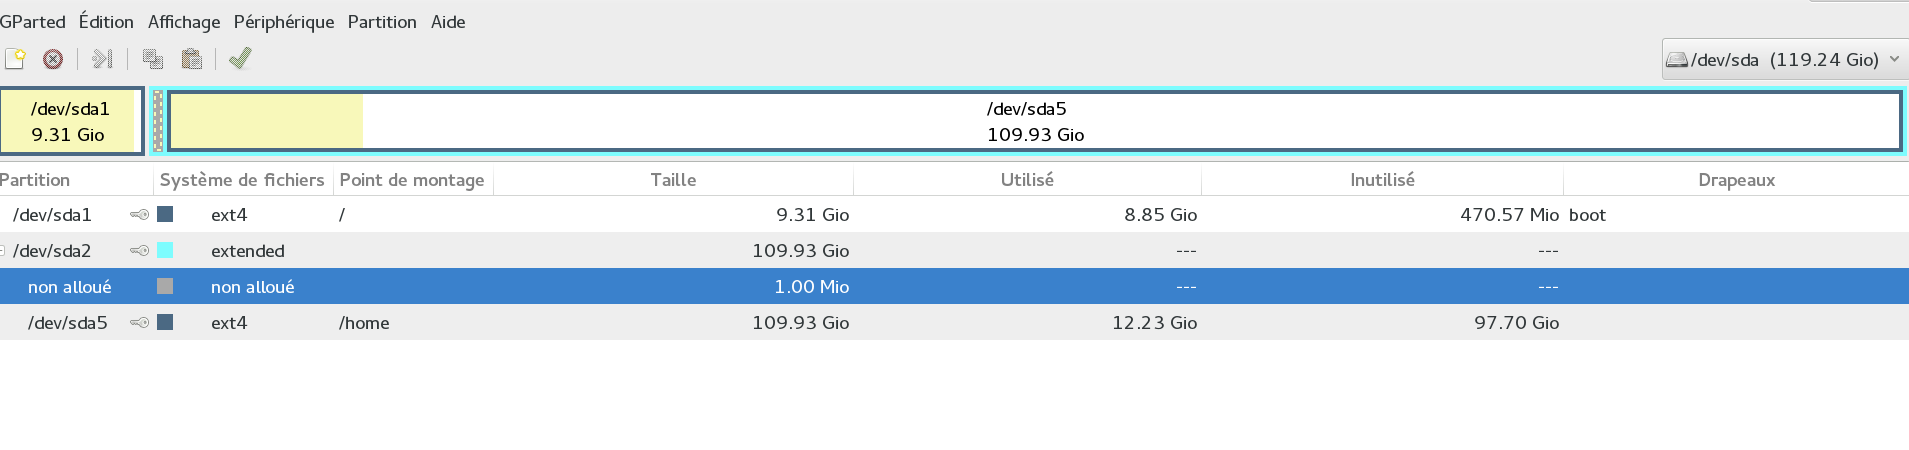
Task: Click the Paste partition toolbar icon
Action: (192, 59)
